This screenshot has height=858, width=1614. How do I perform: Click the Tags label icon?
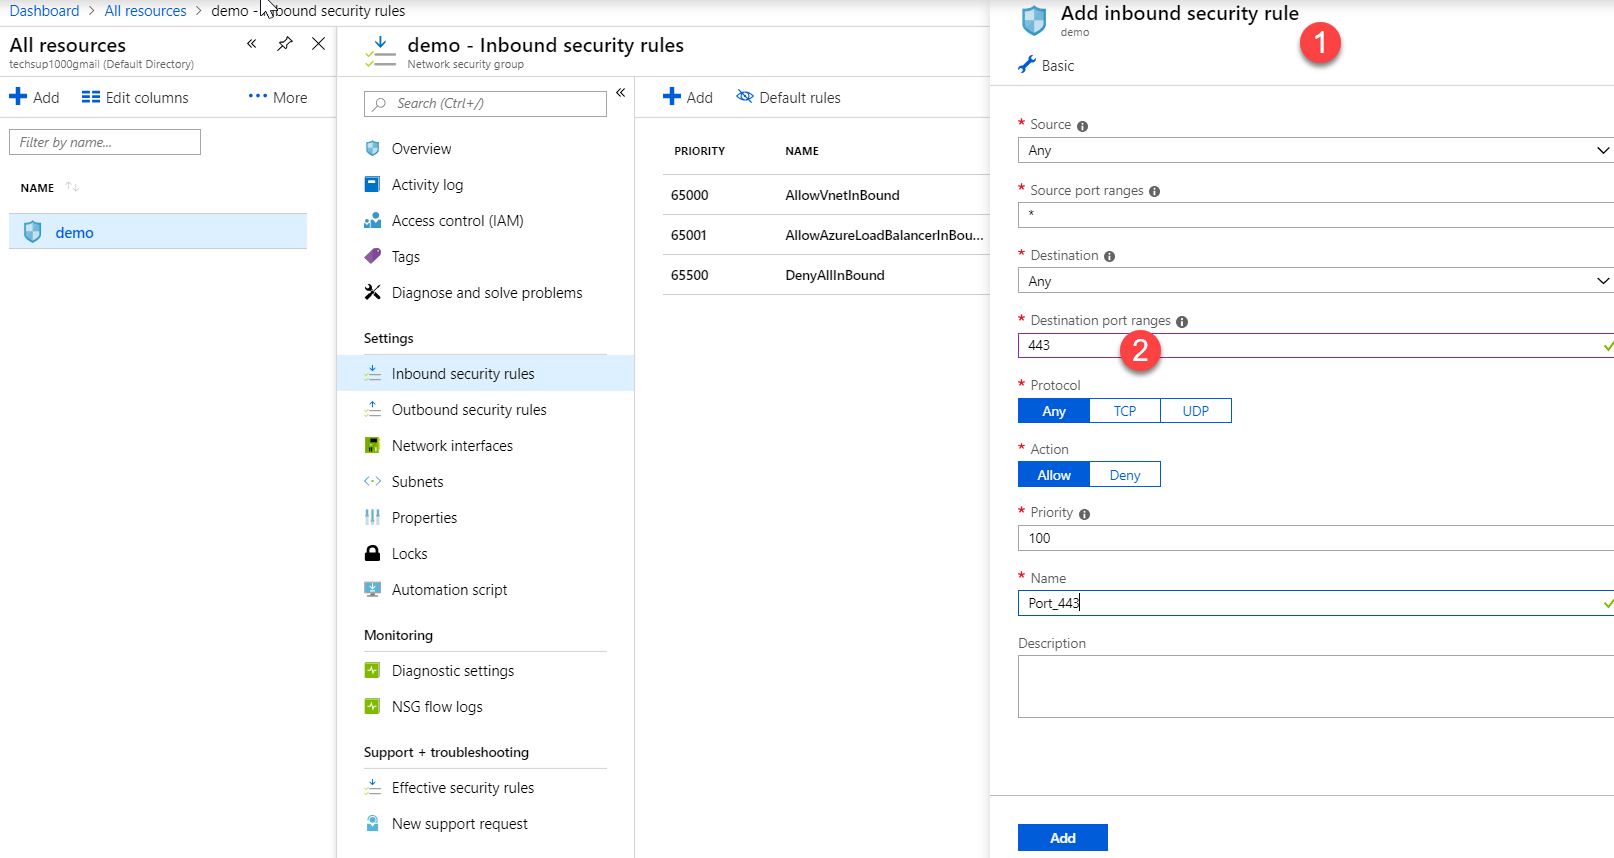373,256
